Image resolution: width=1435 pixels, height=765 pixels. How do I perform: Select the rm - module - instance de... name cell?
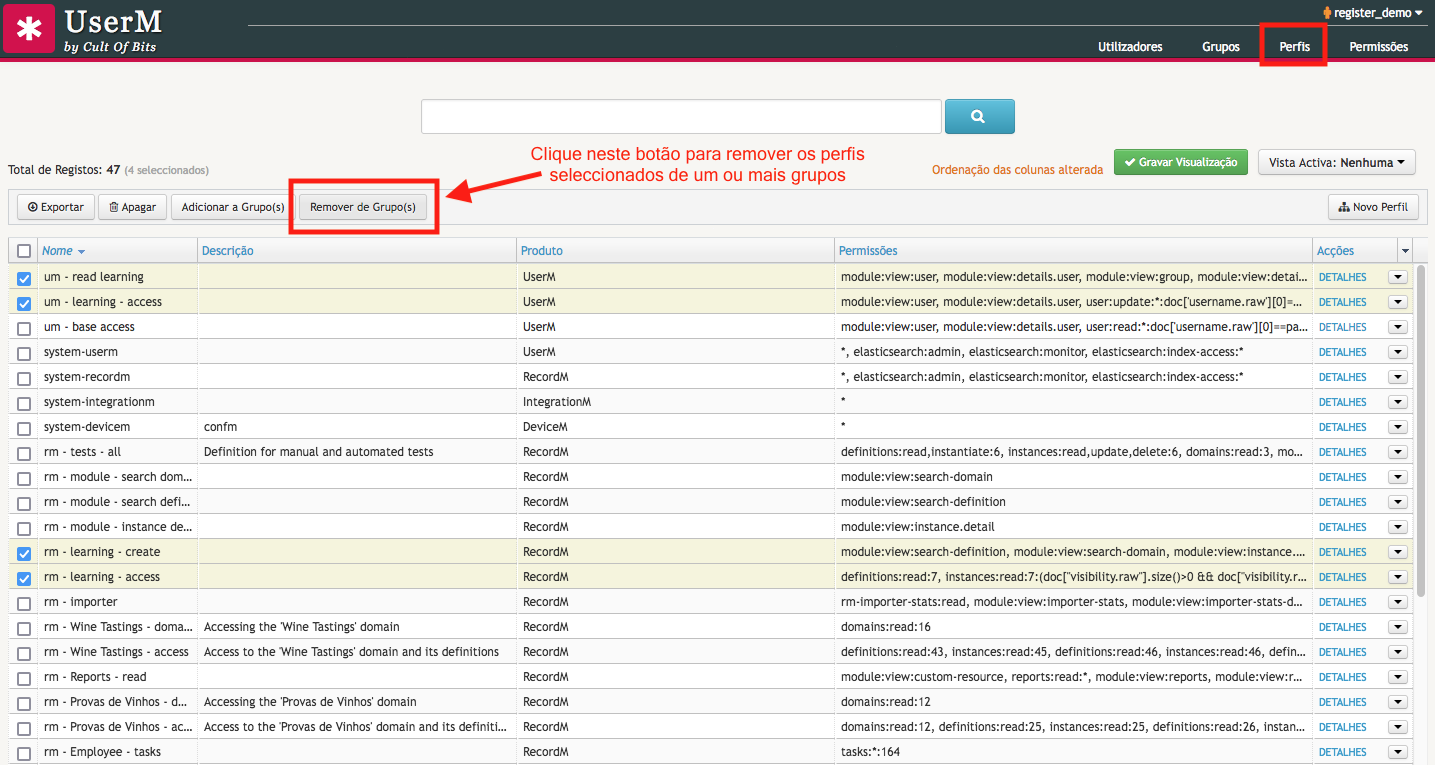(x=118, y=527)
